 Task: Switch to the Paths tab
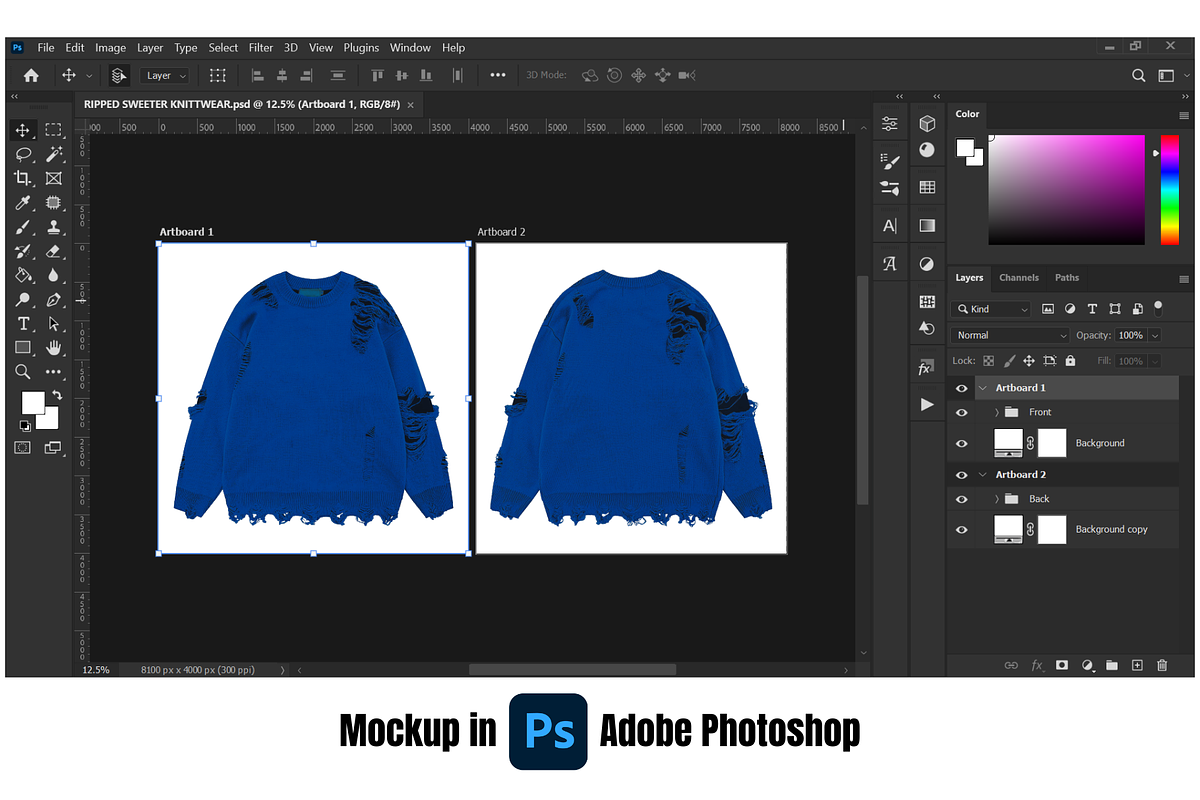click(1067, 278)
